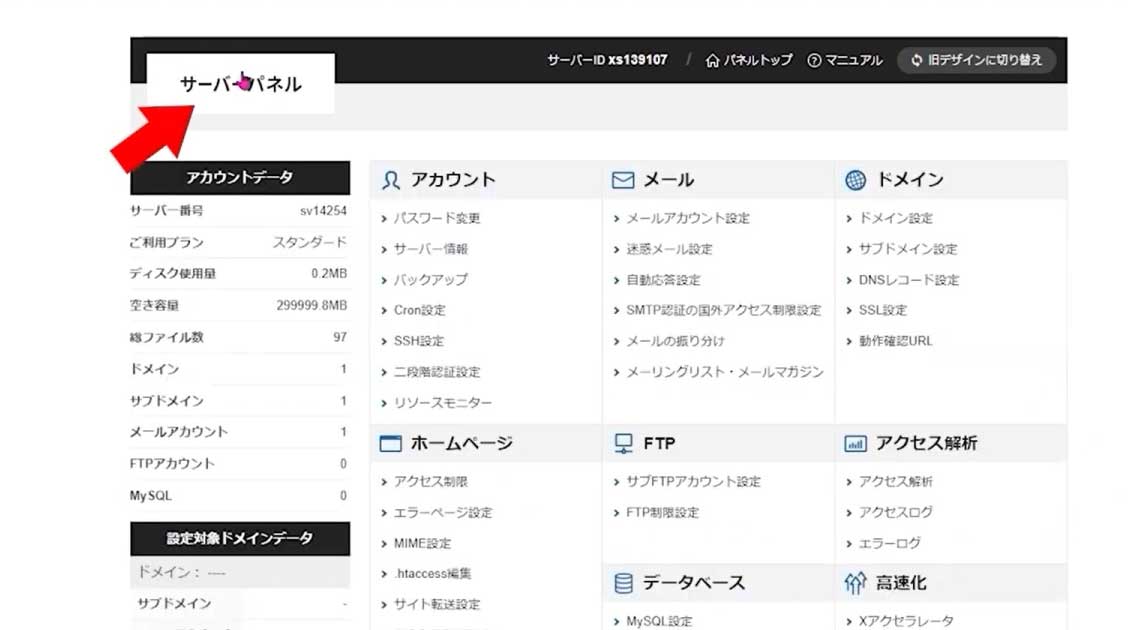
Task: Open DNSレコード設定 settings
Action: coord(908,280)
